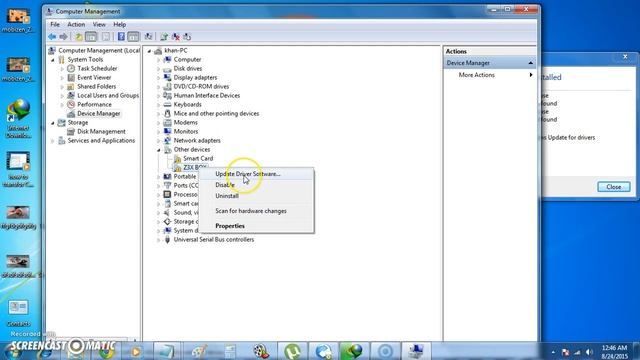The image size is (640, 360).
Task: Select the khan-PC root device node
Action: click(176, 50)
